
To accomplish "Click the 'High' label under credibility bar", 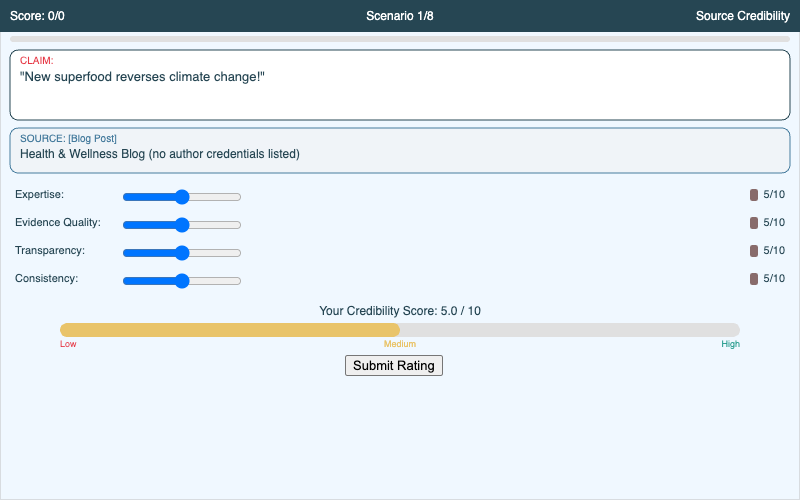I will click(730, 344).
